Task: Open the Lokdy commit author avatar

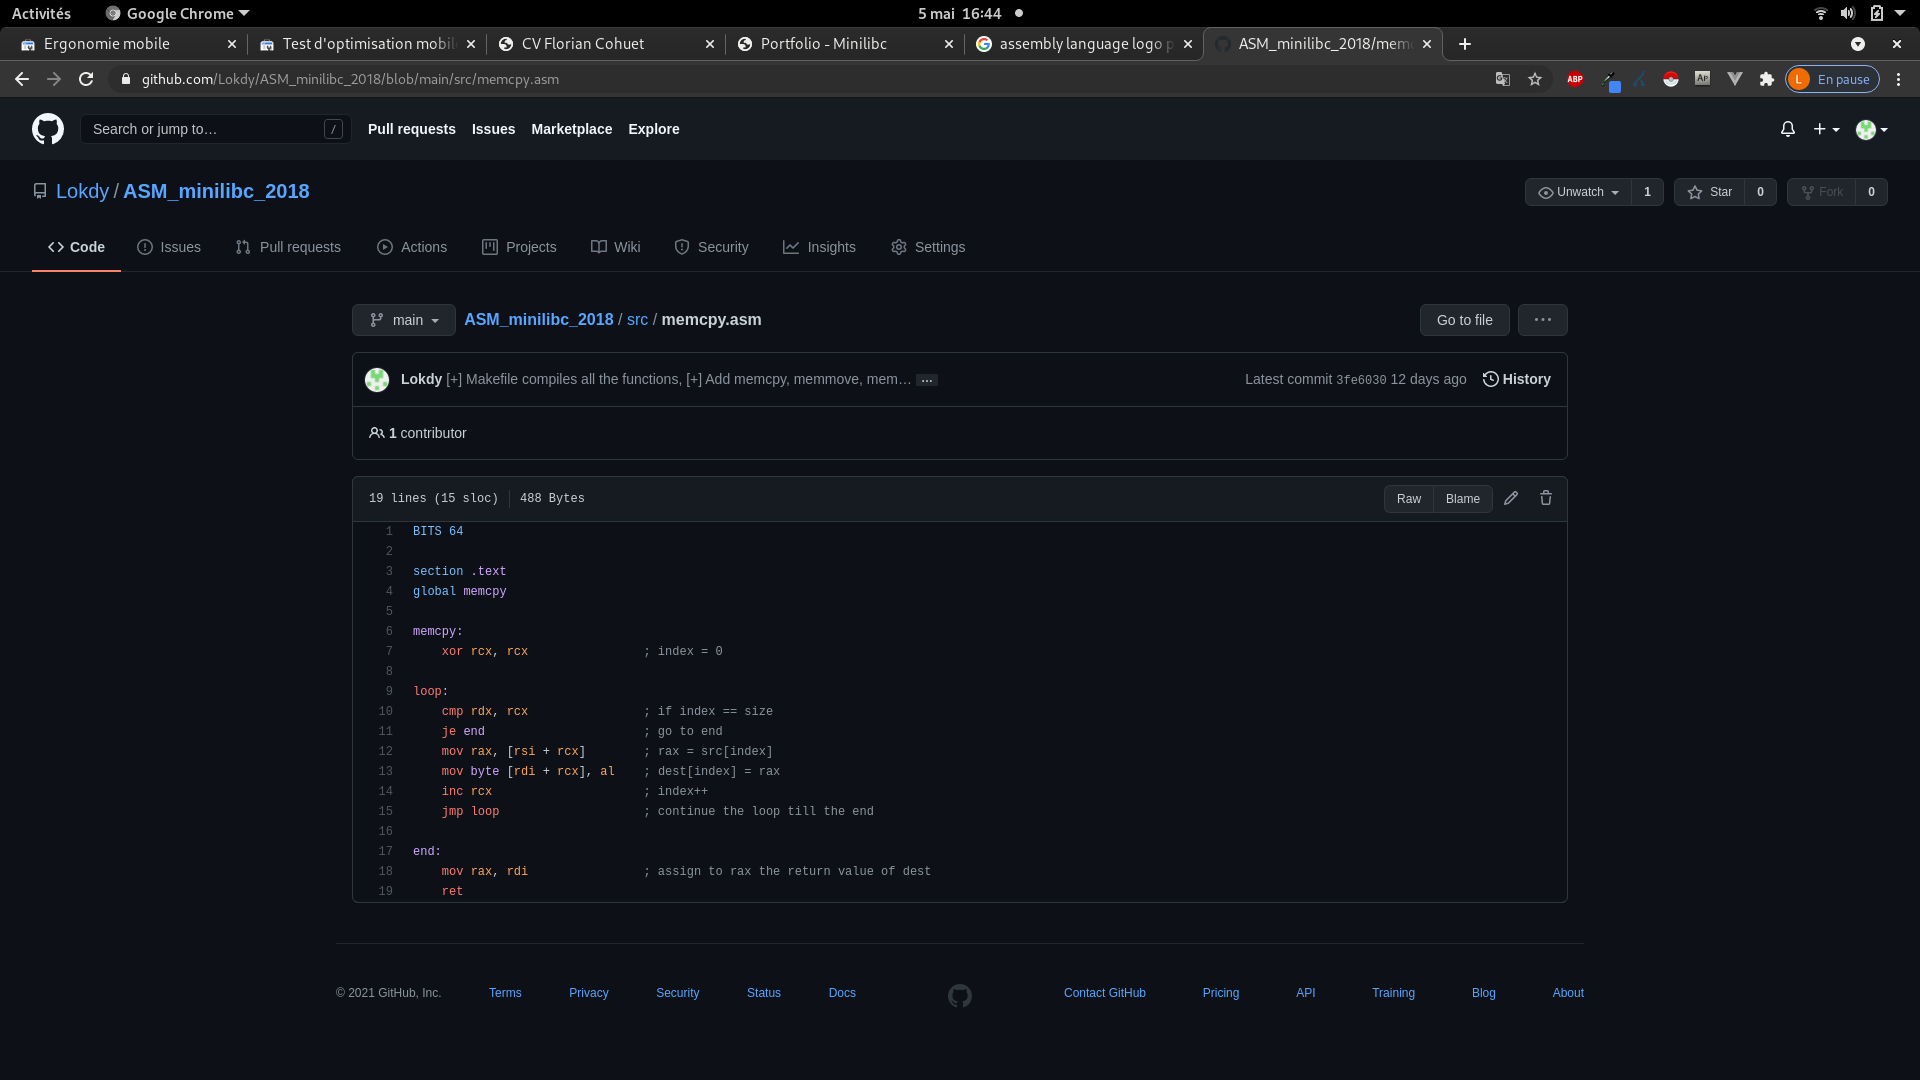Action: coord(377,380)
